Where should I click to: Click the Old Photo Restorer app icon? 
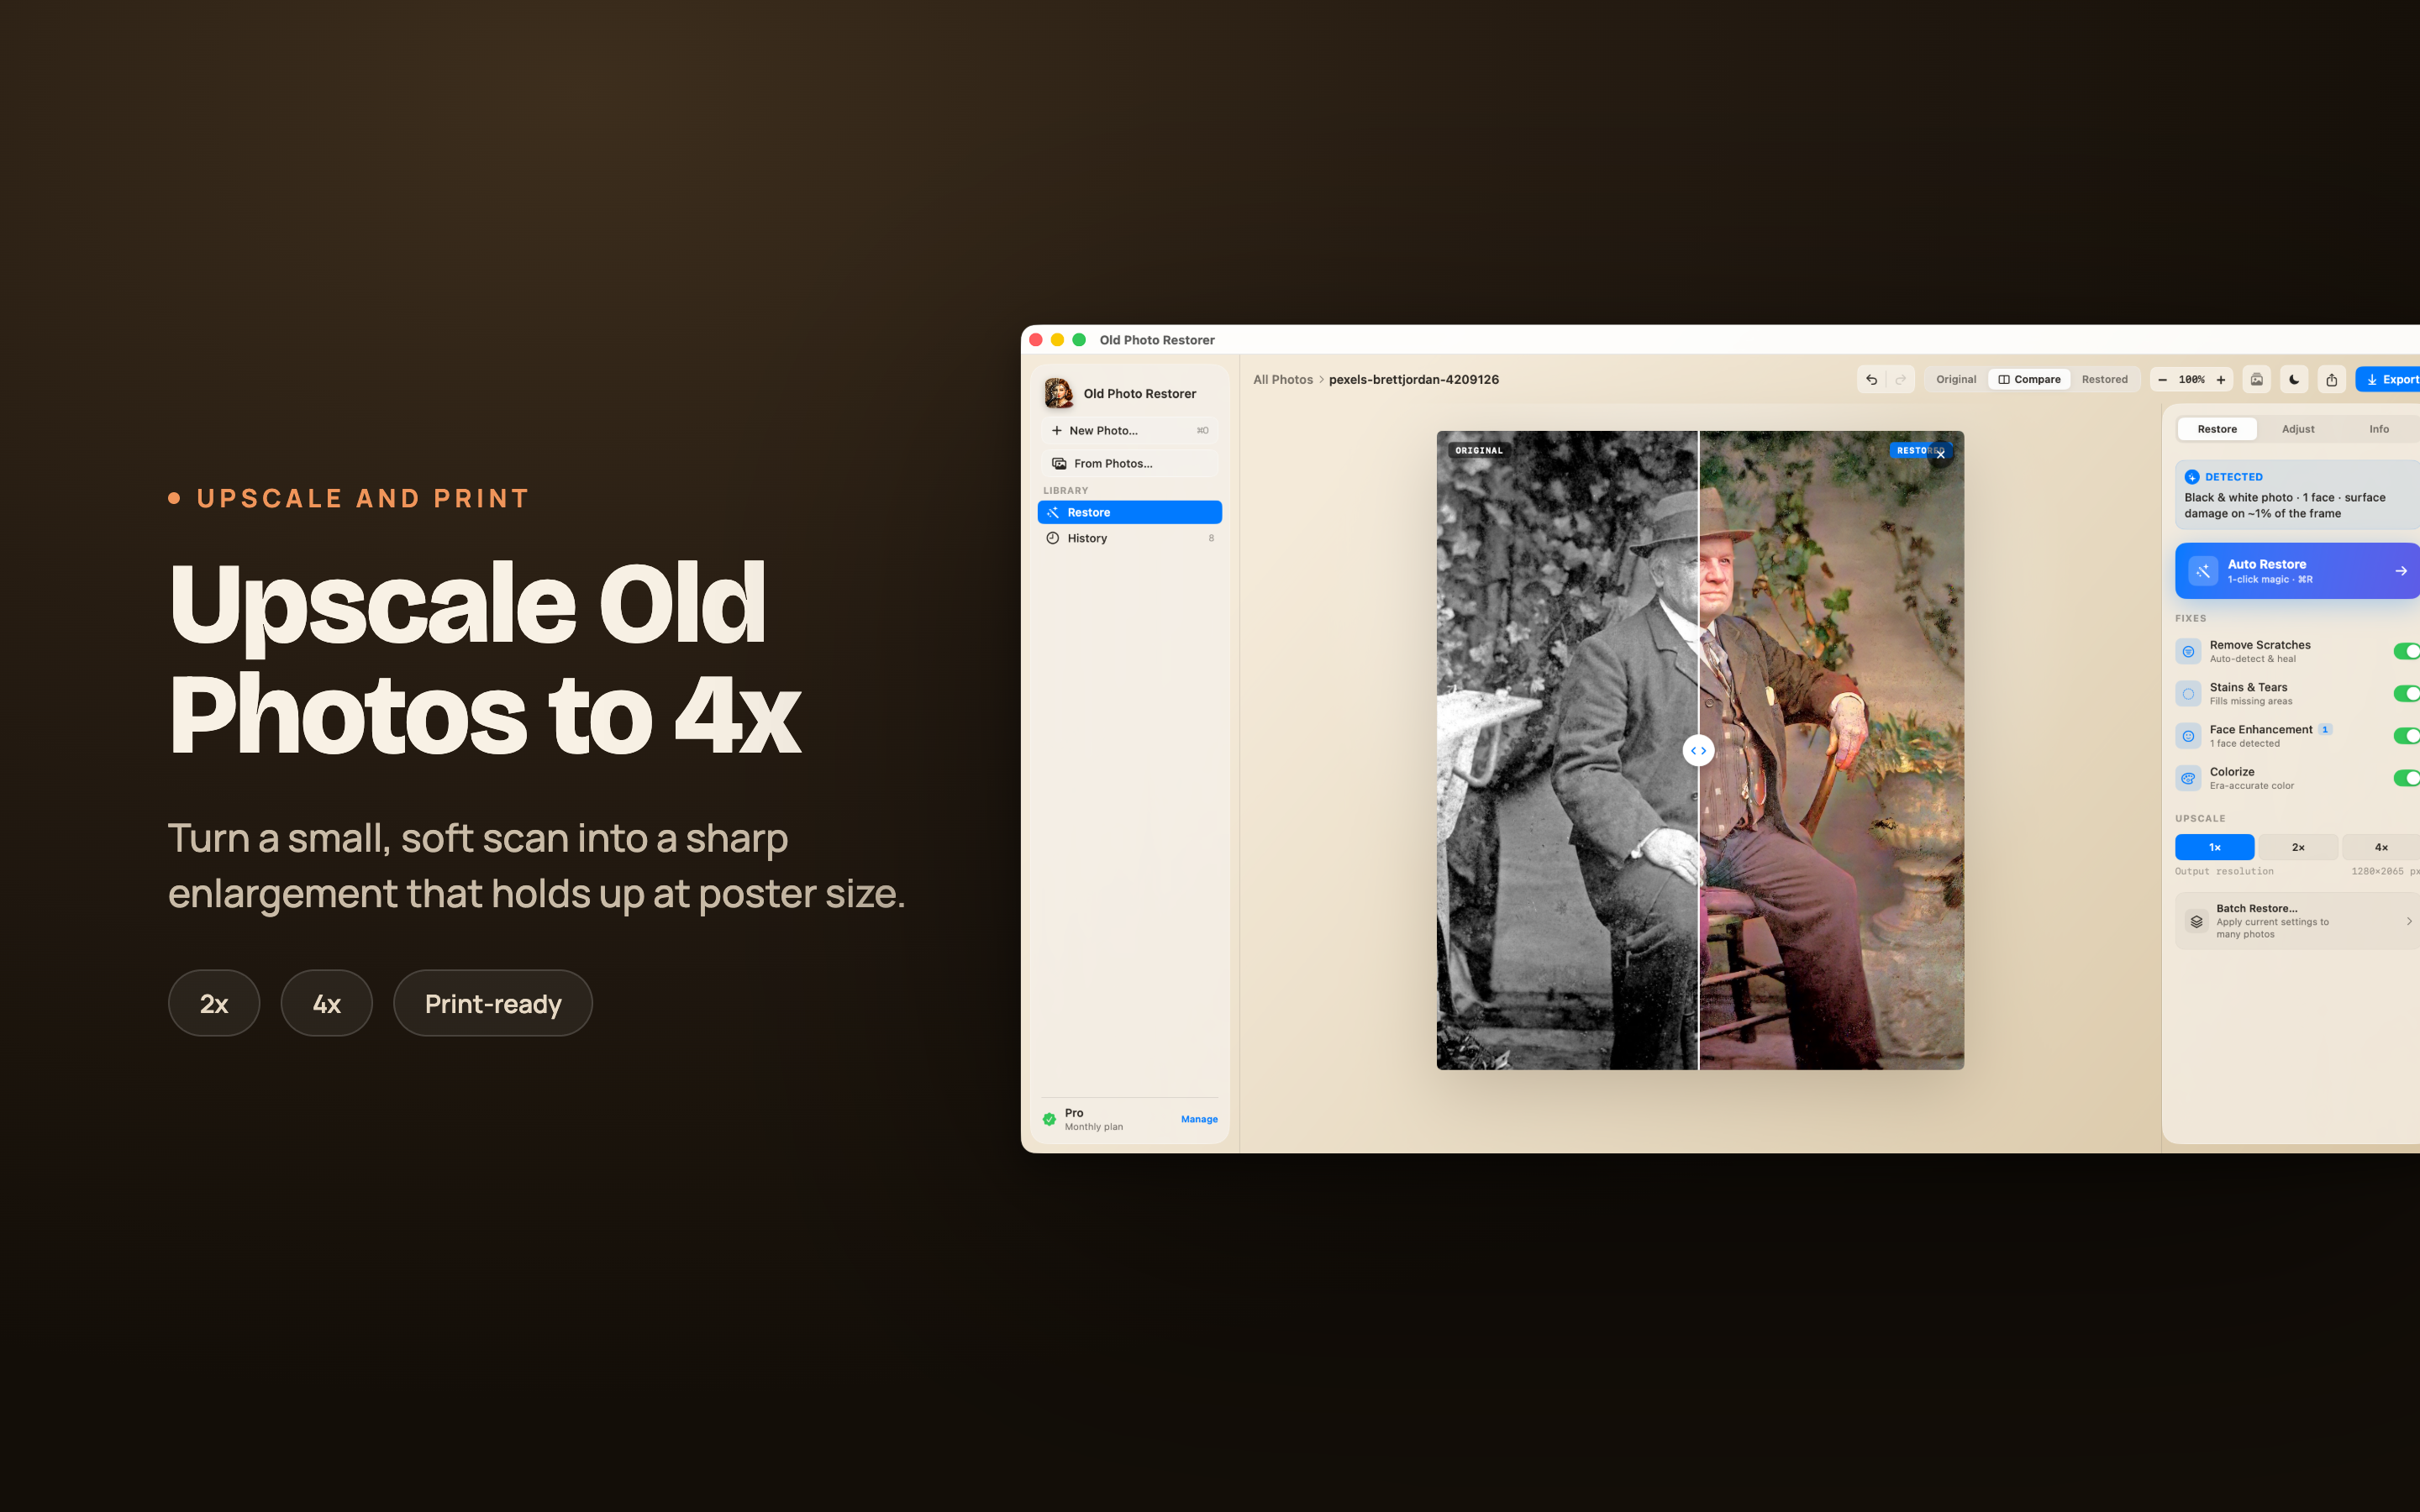click(1059, 393)
